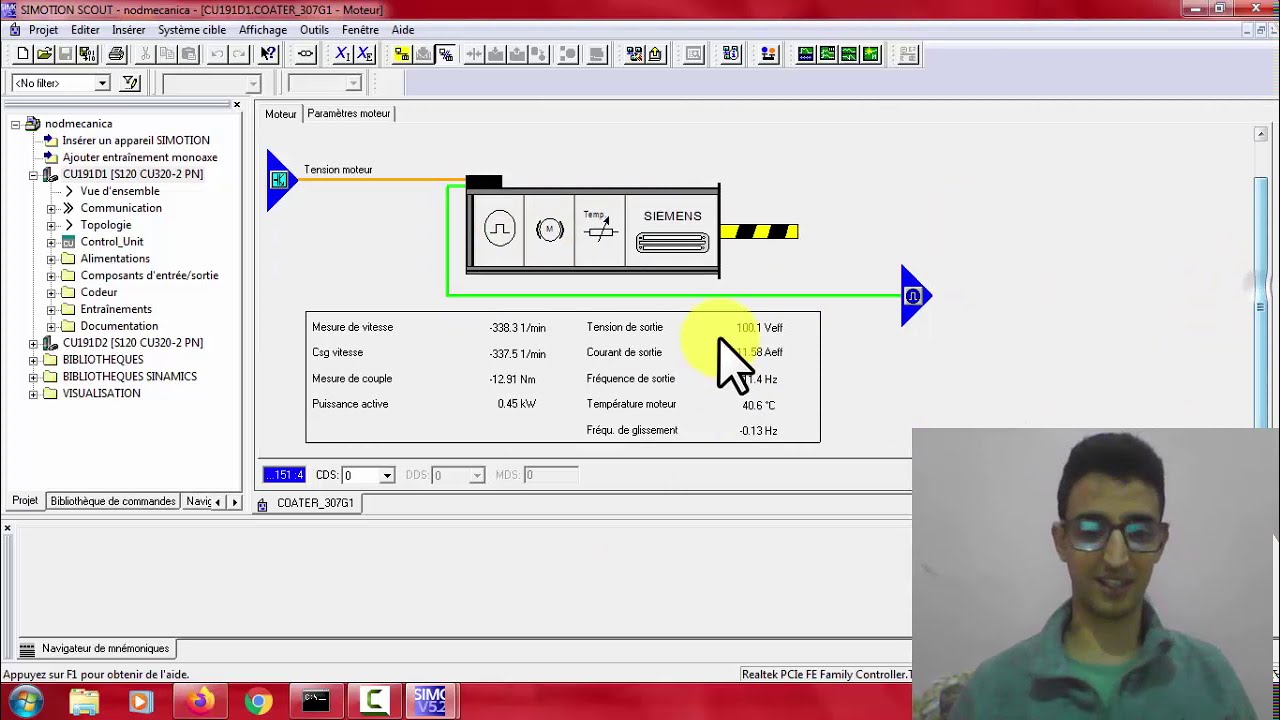The height and width of the screenshot is (720, 1280).
Task: Open the Navigateur de mnémoniques tab
Action: [x=96, y=648]
